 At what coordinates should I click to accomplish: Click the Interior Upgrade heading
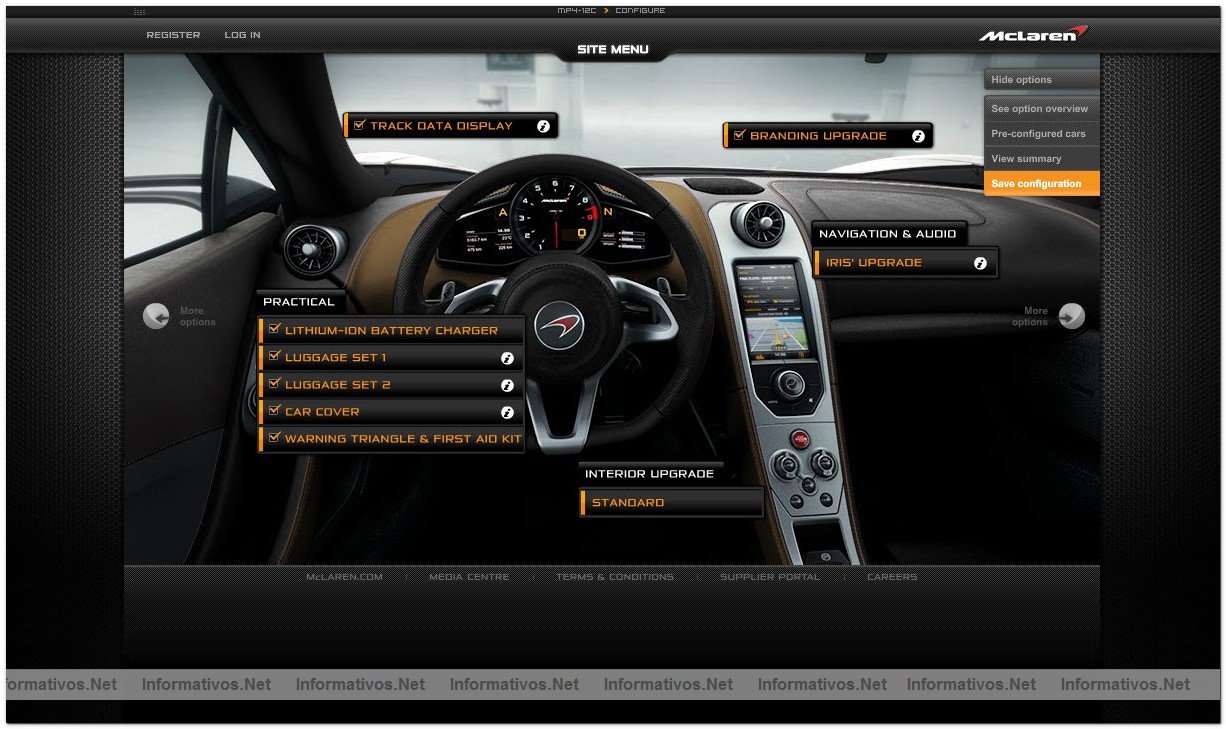tap(650, 474)
